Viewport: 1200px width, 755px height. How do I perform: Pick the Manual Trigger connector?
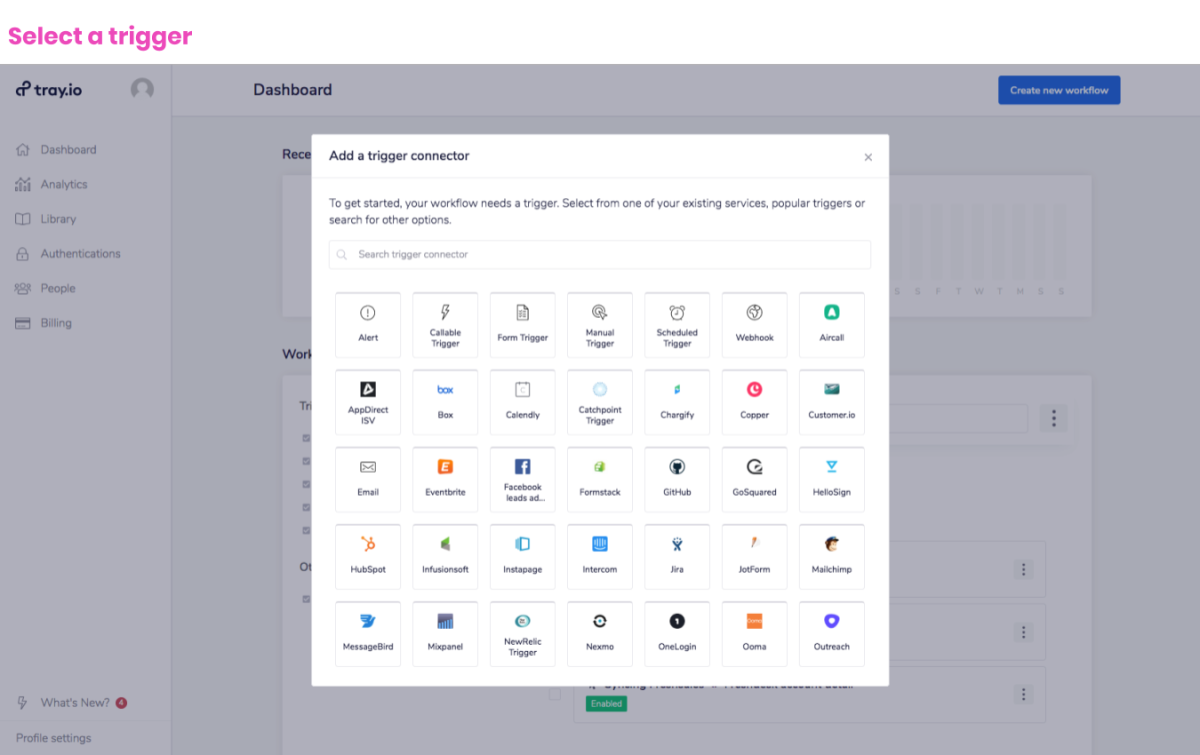599,324
